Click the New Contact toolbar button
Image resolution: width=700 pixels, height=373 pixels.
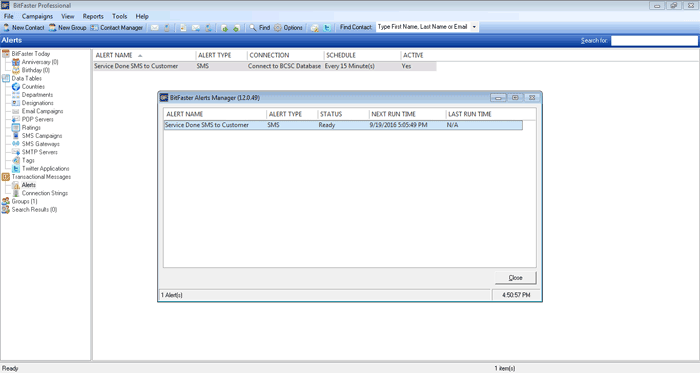coord(24,28)
